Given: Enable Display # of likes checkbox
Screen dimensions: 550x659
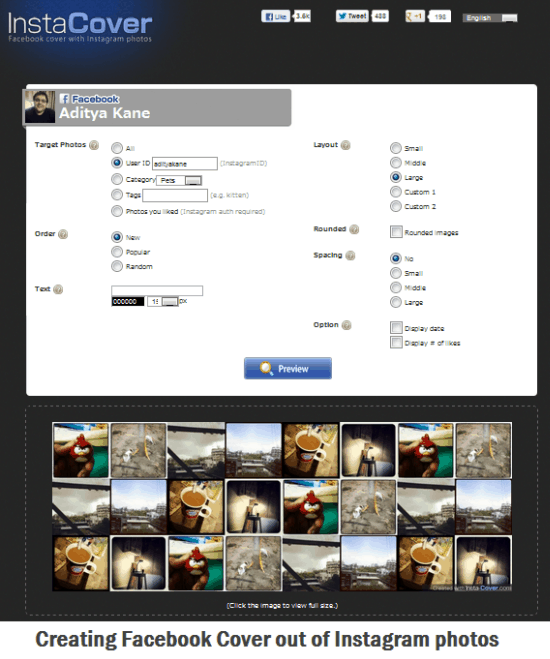Looking at the screenshot, I should 396,342.
